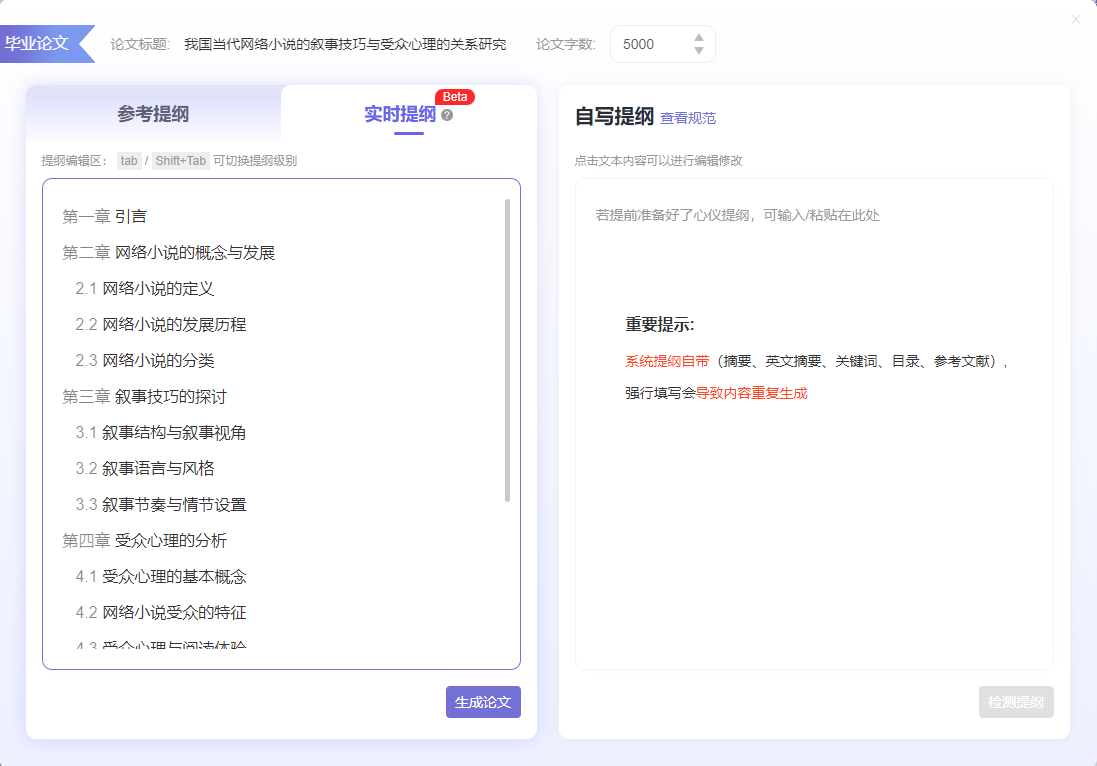
Task: Switch to the 参考提纲 tab
Action: (153, 114)
